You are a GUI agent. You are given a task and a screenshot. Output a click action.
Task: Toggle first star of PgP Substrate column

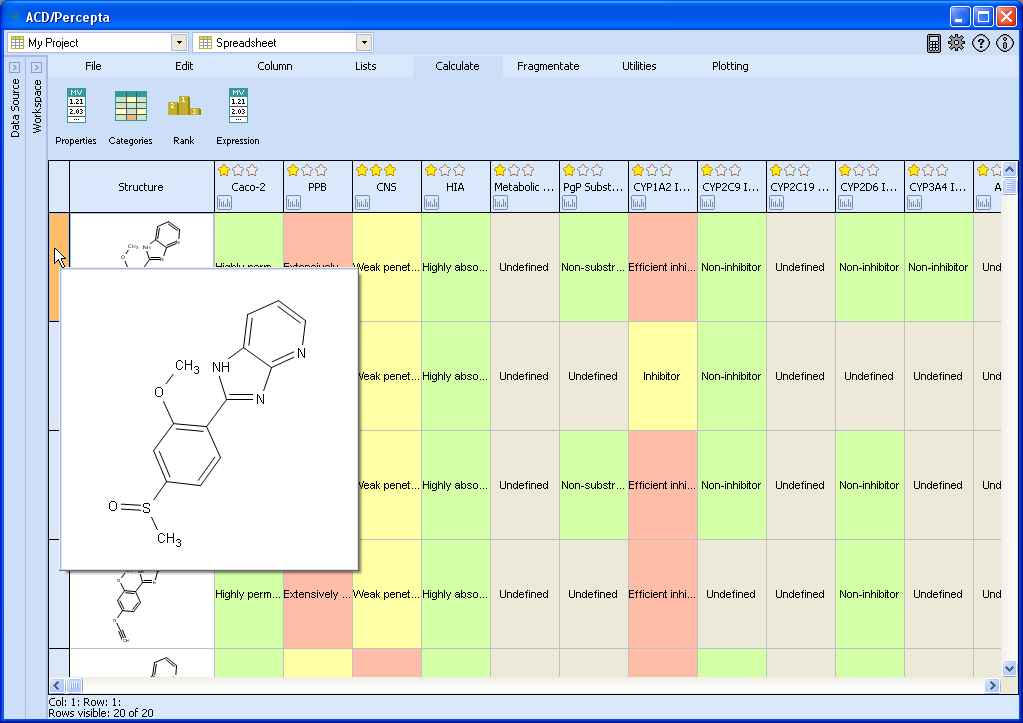pos(569,170)
